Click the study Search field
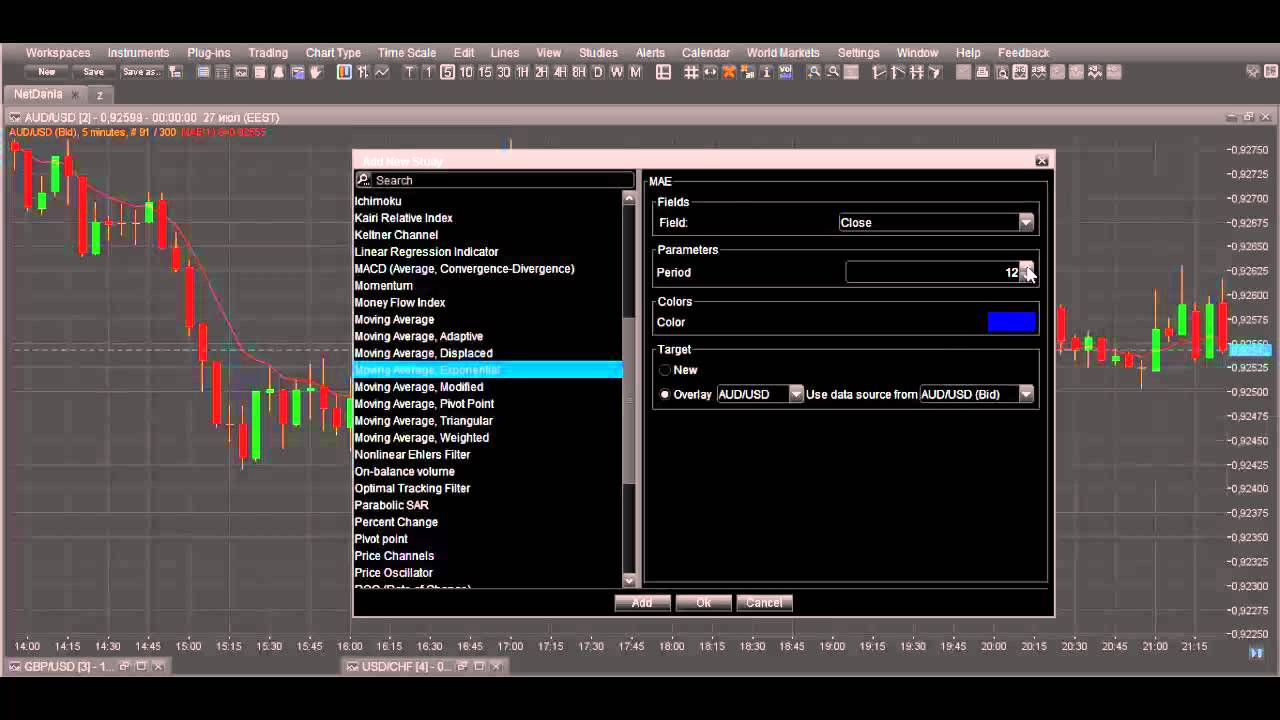The height and width of the screenshot is (720, 1280). (495, 180)
